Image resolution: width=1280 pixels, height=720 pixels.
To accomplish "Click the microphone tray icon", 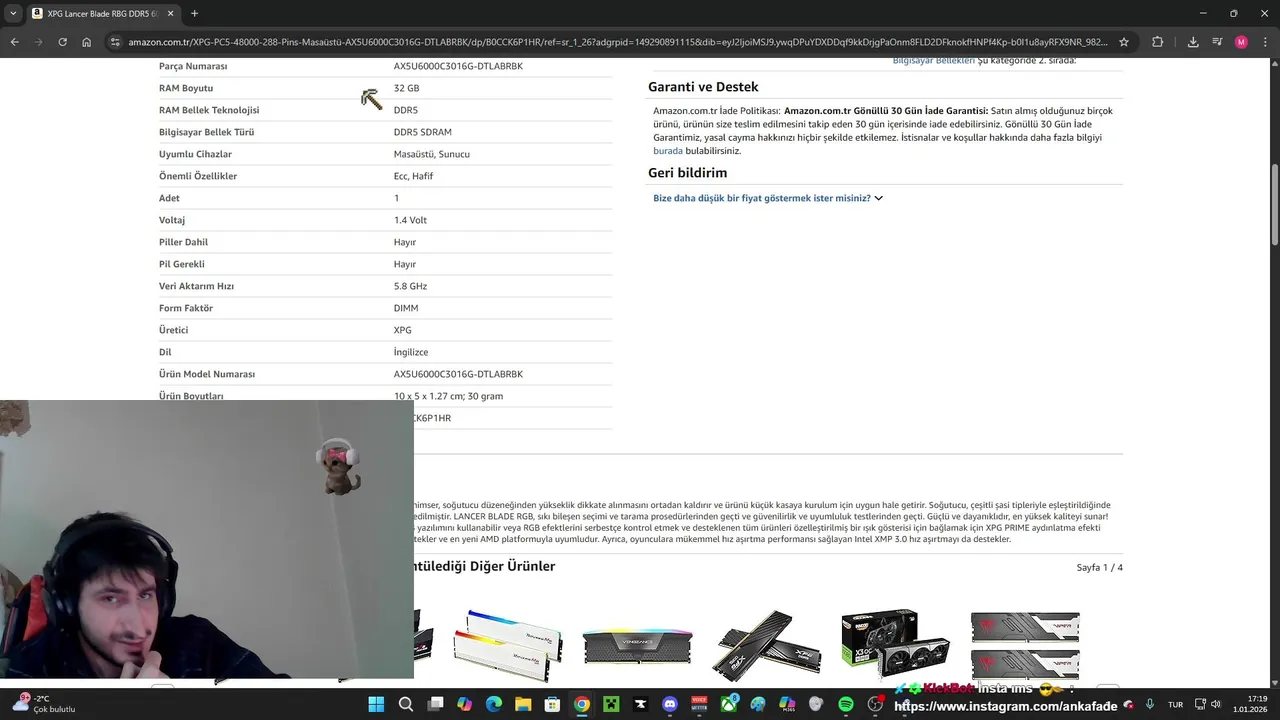I will click(x=1150, y=704).
